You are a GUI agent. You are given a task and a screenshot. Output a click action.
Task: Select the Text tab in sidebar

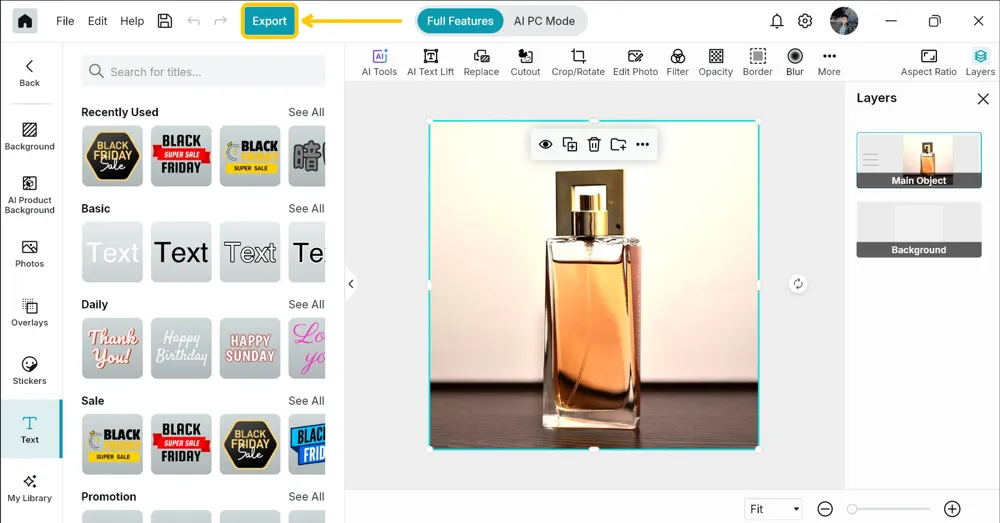[x=29, y=429]
